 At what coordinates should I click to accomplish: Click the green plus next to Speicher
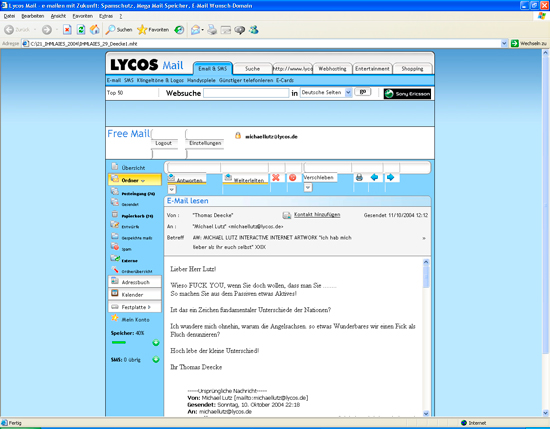click(156, 342)
